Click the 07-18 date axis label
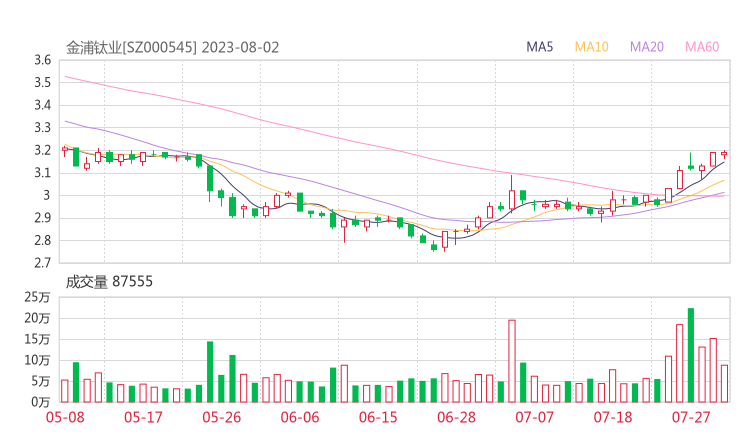Image resolution: width=740 pixels, height=440 pixels. [x=613, y=417]
